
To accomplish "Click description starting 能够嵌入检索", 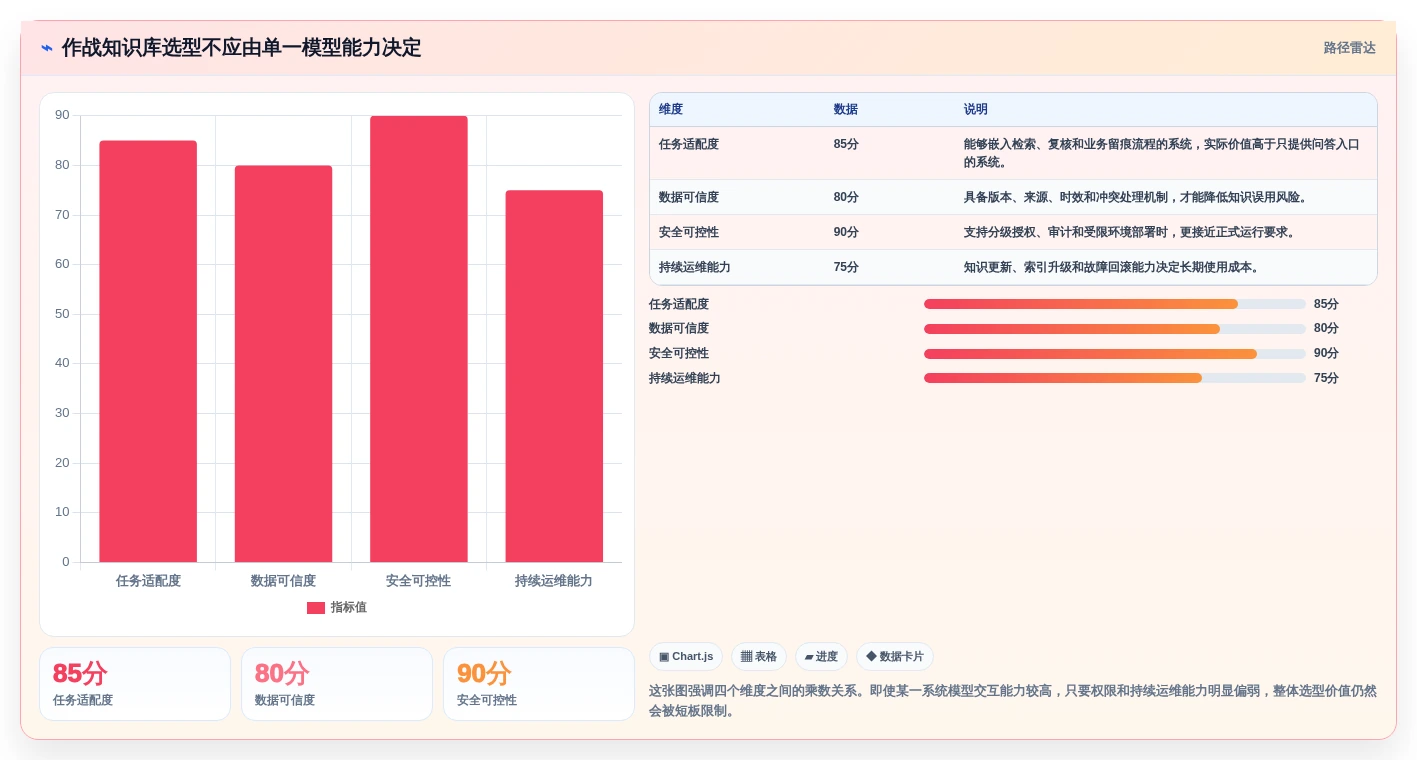I will tap(1162, 153).
